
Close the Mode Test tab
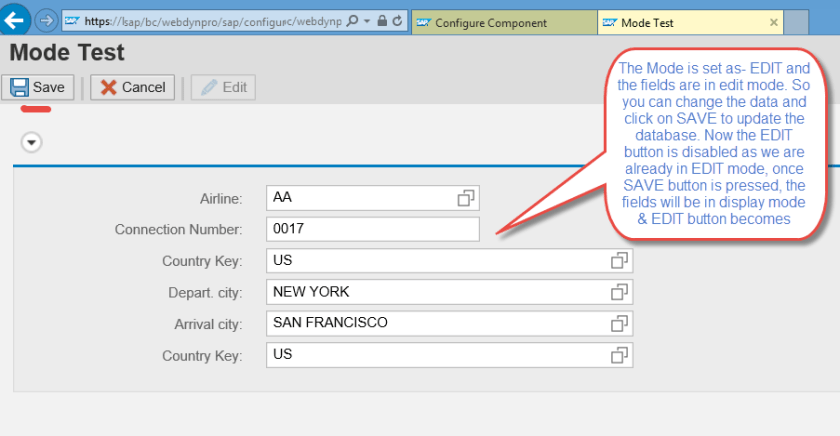pos(773,22)
